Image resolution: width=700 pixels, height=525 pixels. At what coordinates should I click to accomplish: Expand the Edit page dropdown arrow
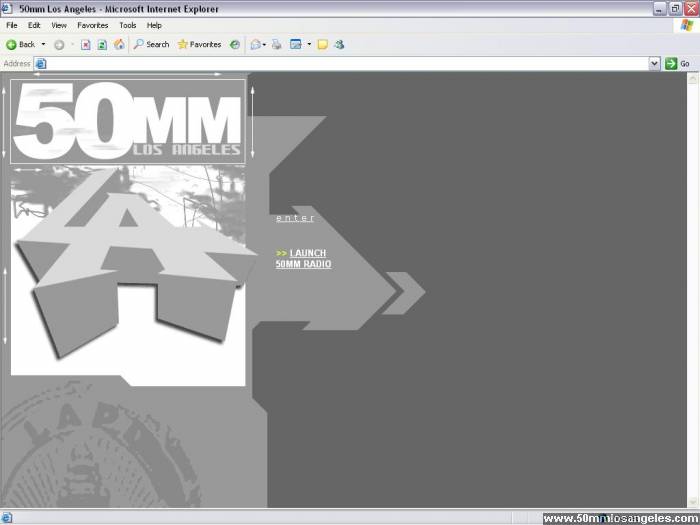coord(309,44)
